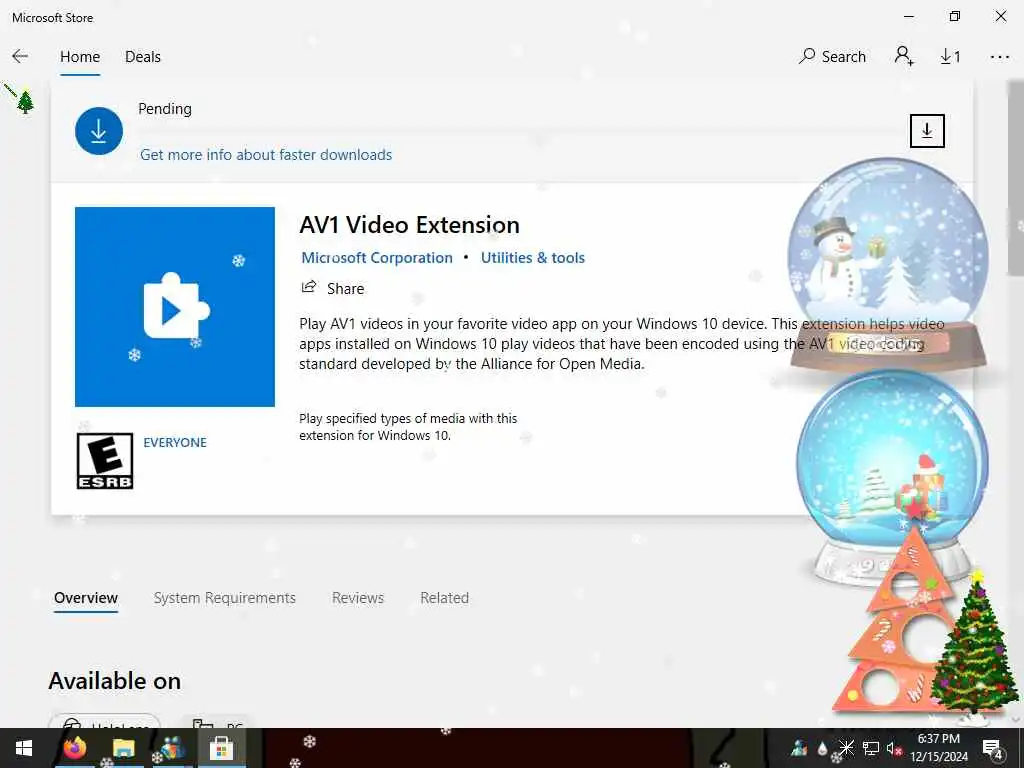Click the ESRB Everyone rating badge
The height and width of the screenshot is (768, 1024).
click(104, 461)
